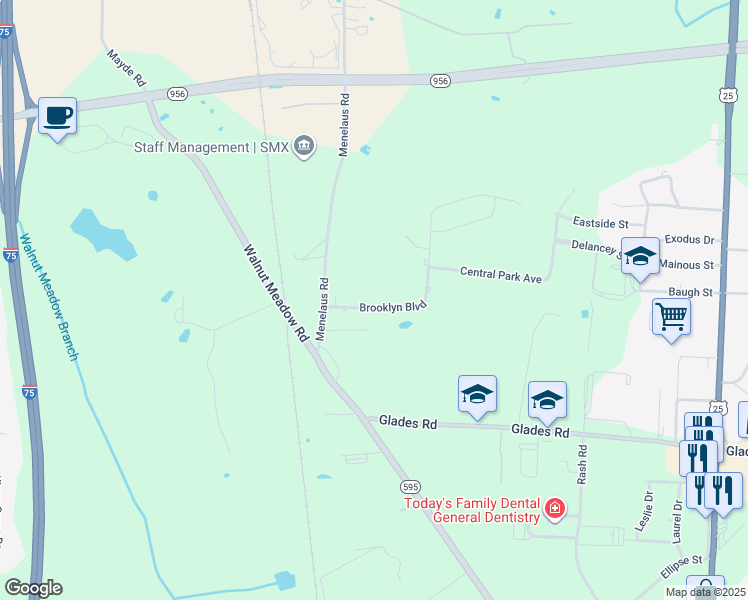This screenshot has height=600, width=748.
Task: Click the Interstate 75 shield near Walnut Meadow Branch
Action: (x=10, y=255)
